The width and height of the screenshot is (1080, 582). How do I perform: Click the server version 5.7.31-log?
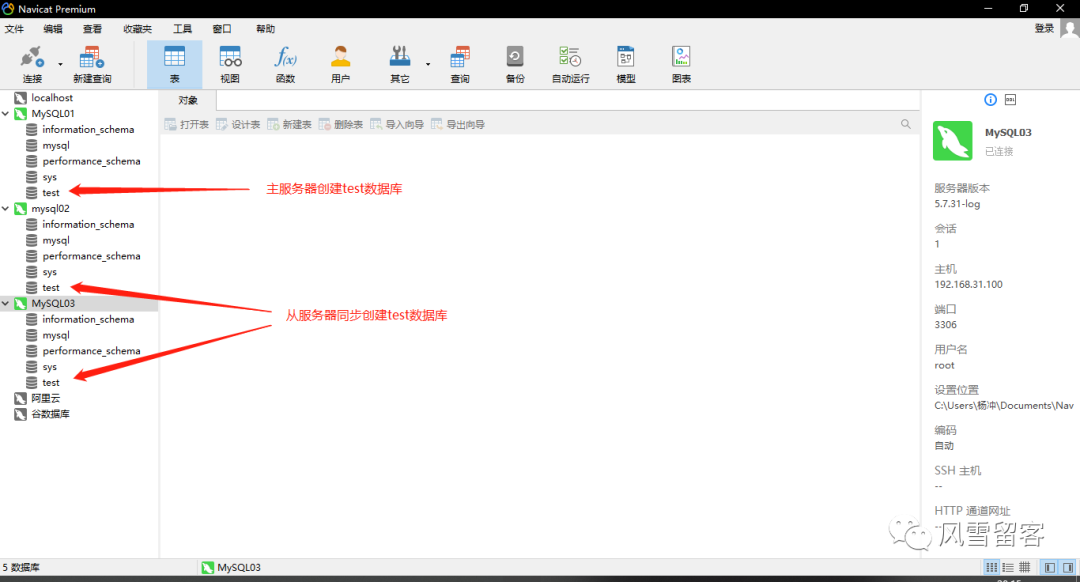click(957, 204)
